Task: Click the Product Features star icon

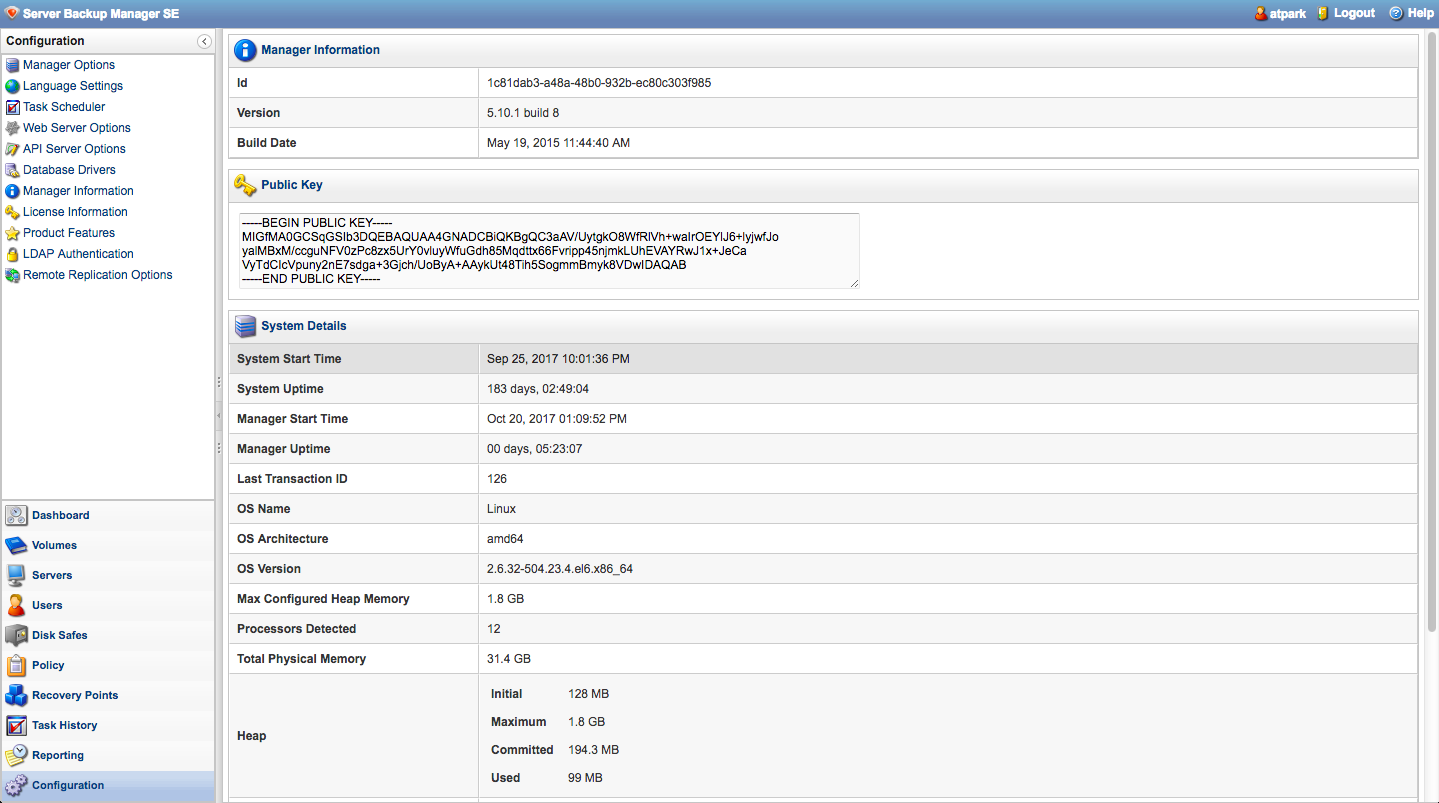Action: pyautogui.click(x=12, y=233)
